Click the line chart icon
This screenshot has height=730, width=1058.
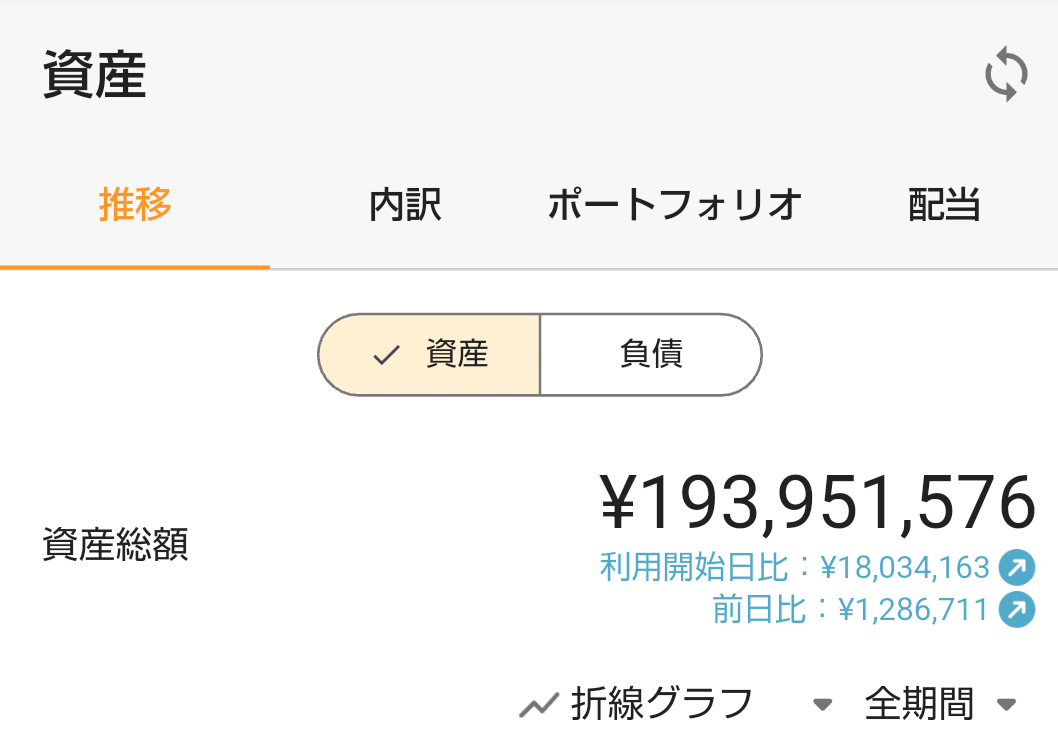538,706
